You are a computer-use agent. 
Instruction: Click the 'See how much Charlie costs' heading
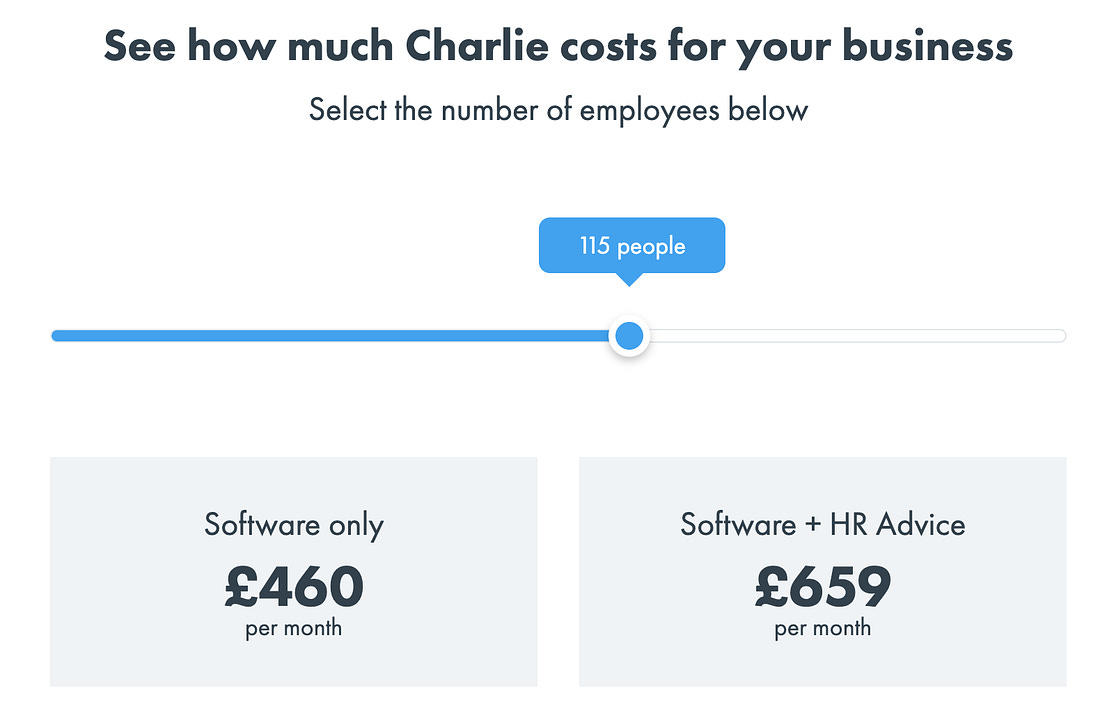(x=558, y=47)
